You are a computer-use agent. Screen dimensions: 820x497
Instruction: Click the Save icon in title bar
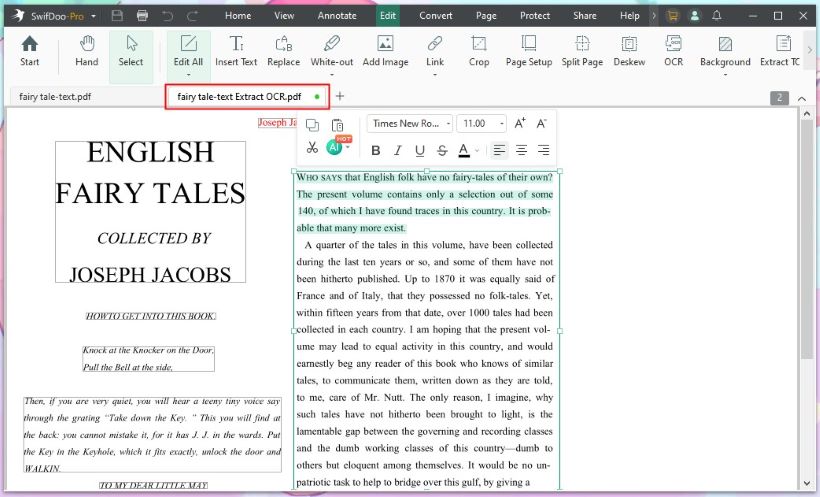point(117,16)
